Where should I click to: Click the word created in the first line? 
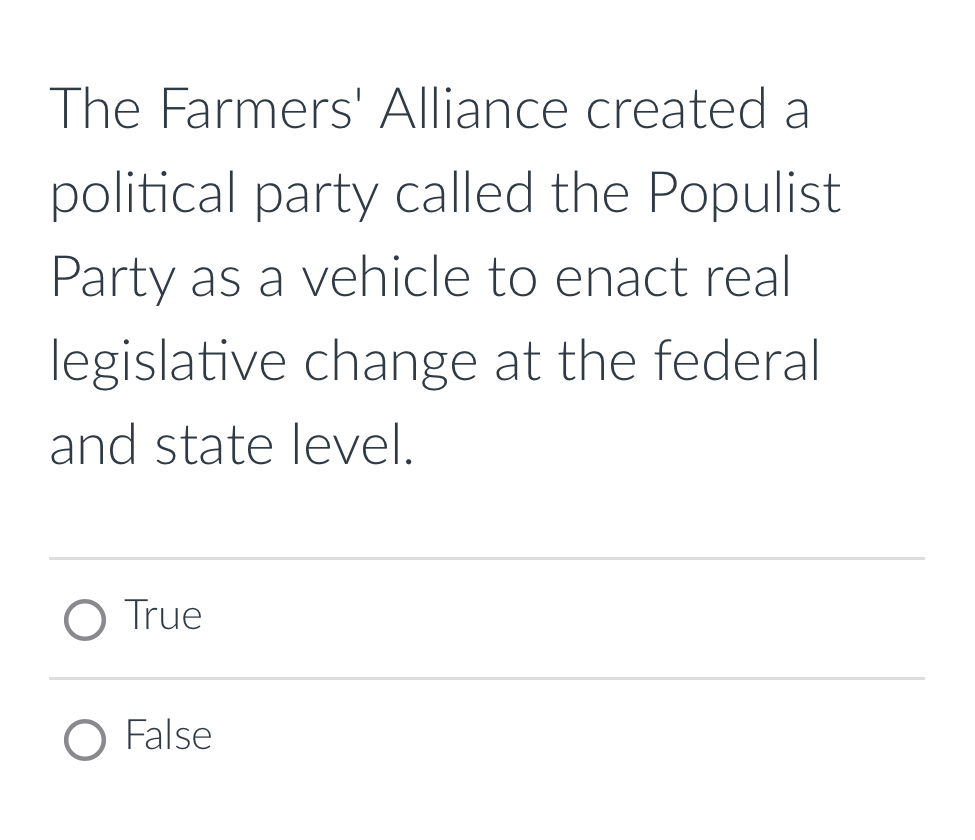tap(677, 109)
